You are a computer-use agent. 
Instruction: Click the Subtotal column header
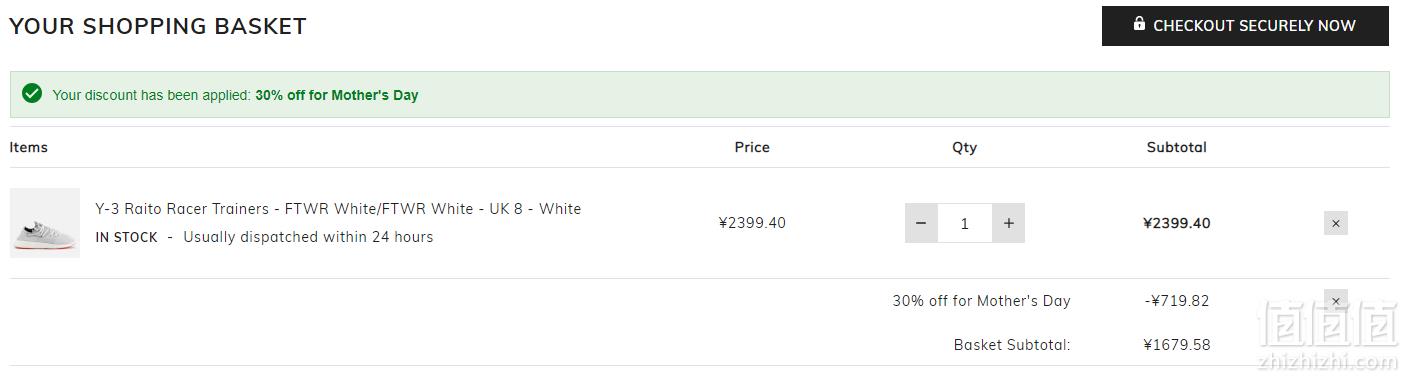(1176, 147)
